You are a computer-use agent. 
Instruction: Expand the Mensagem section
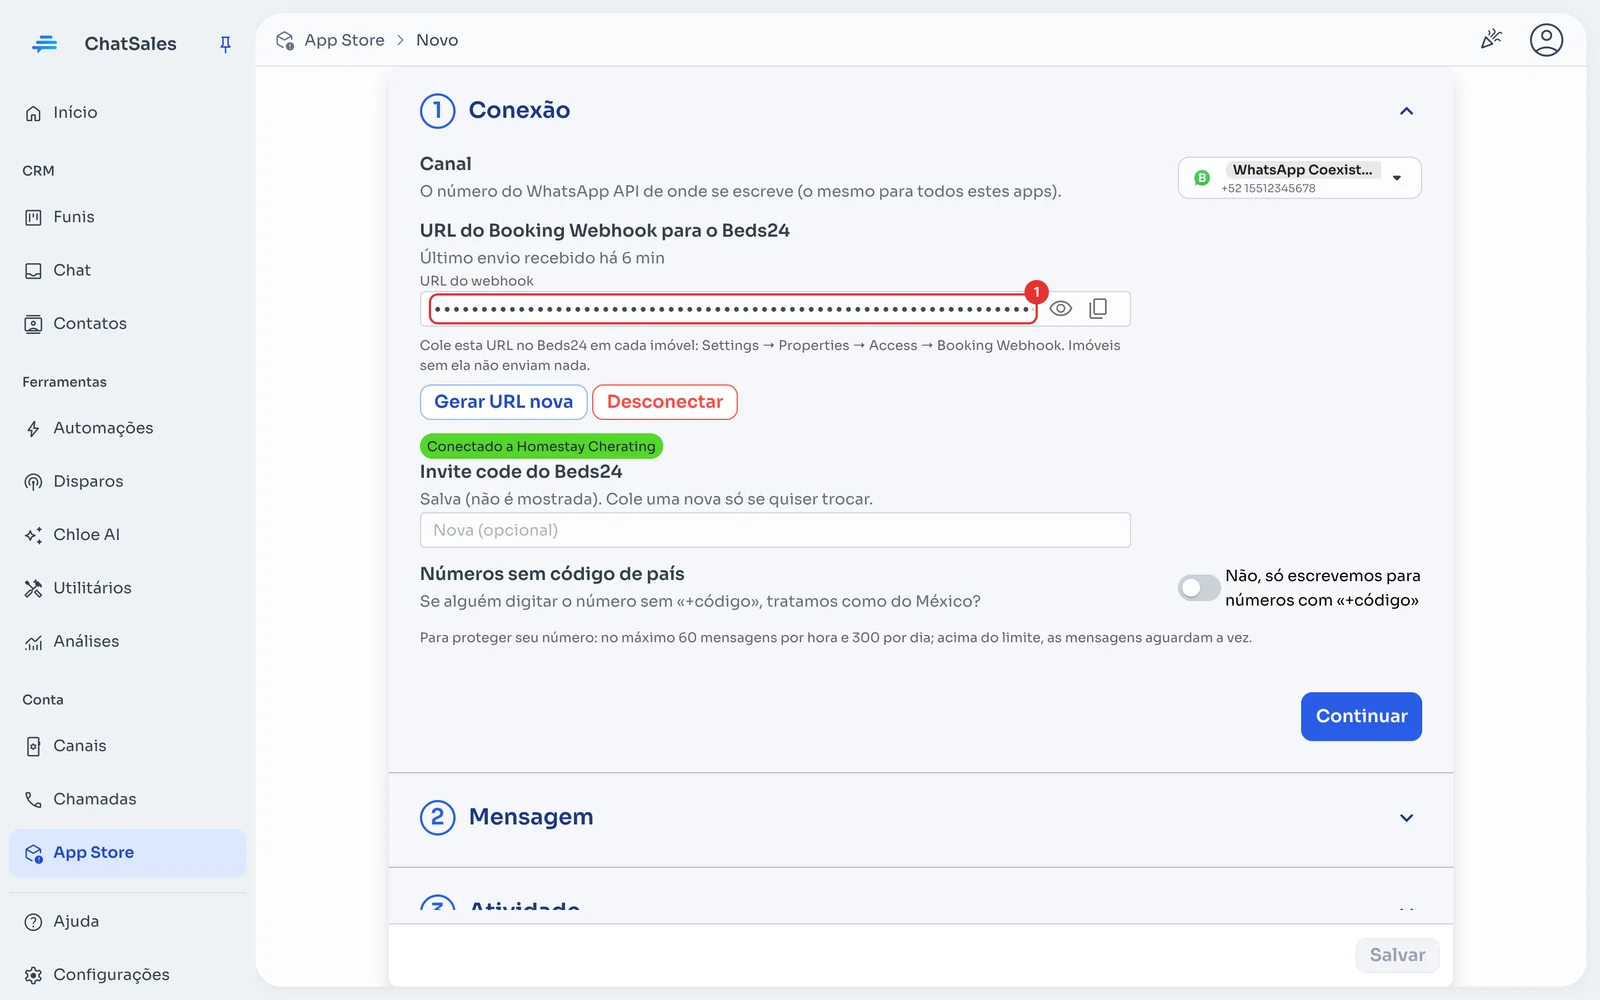pos(1406,818)
